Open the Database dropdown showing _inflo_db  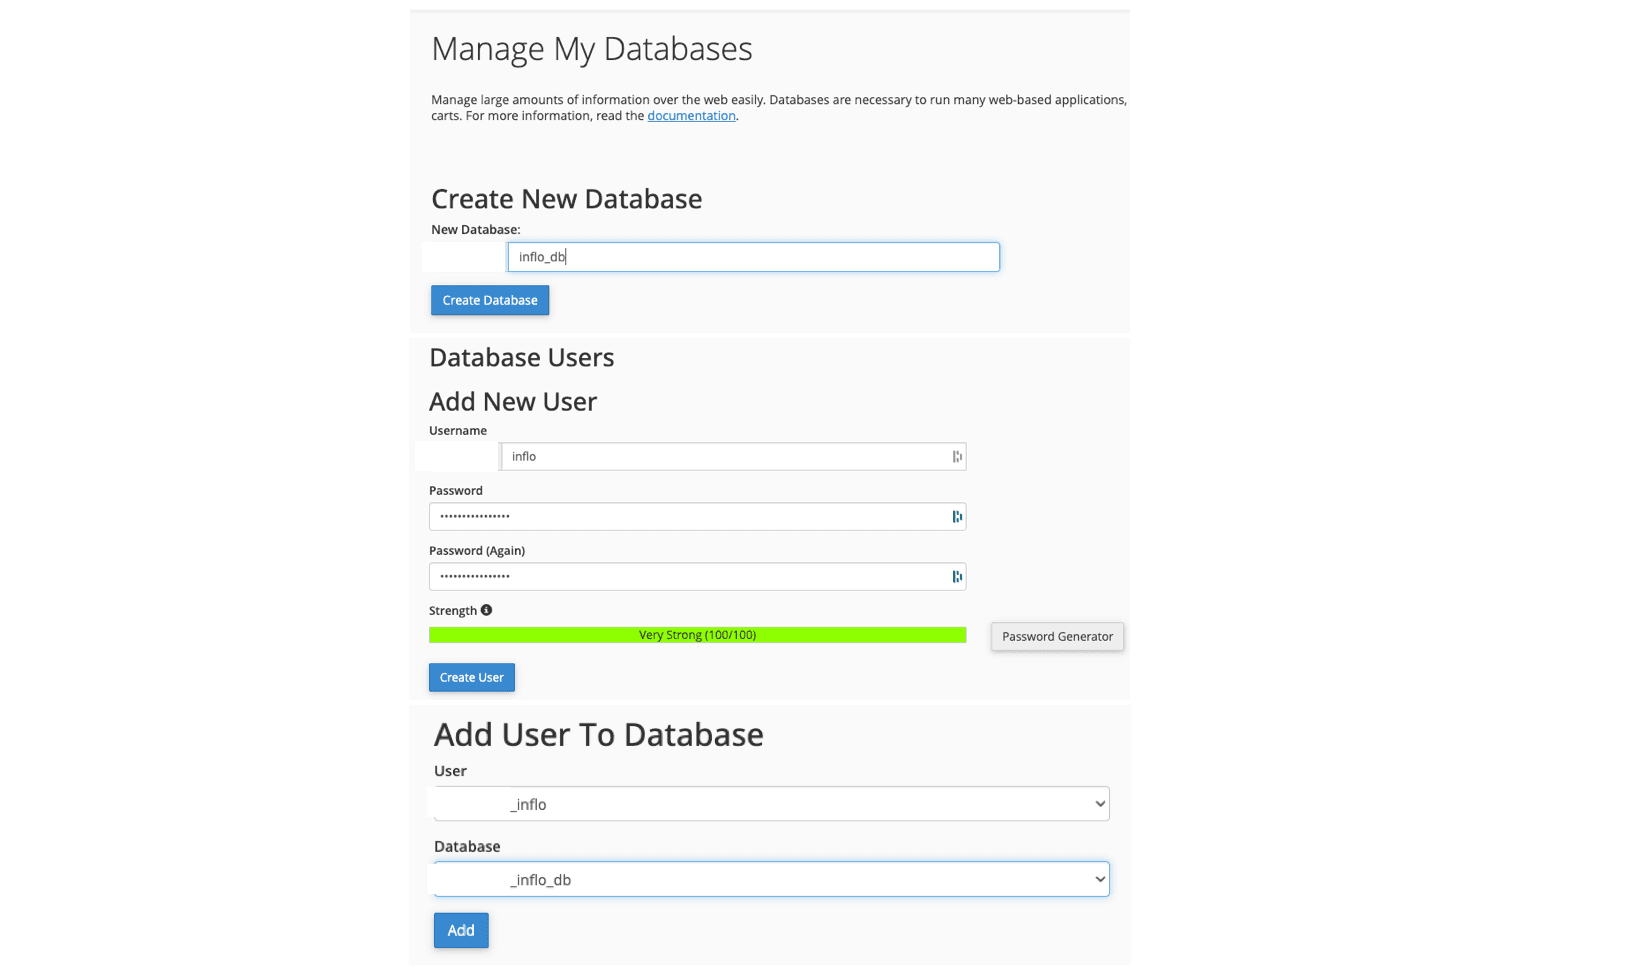pos(770,880)
